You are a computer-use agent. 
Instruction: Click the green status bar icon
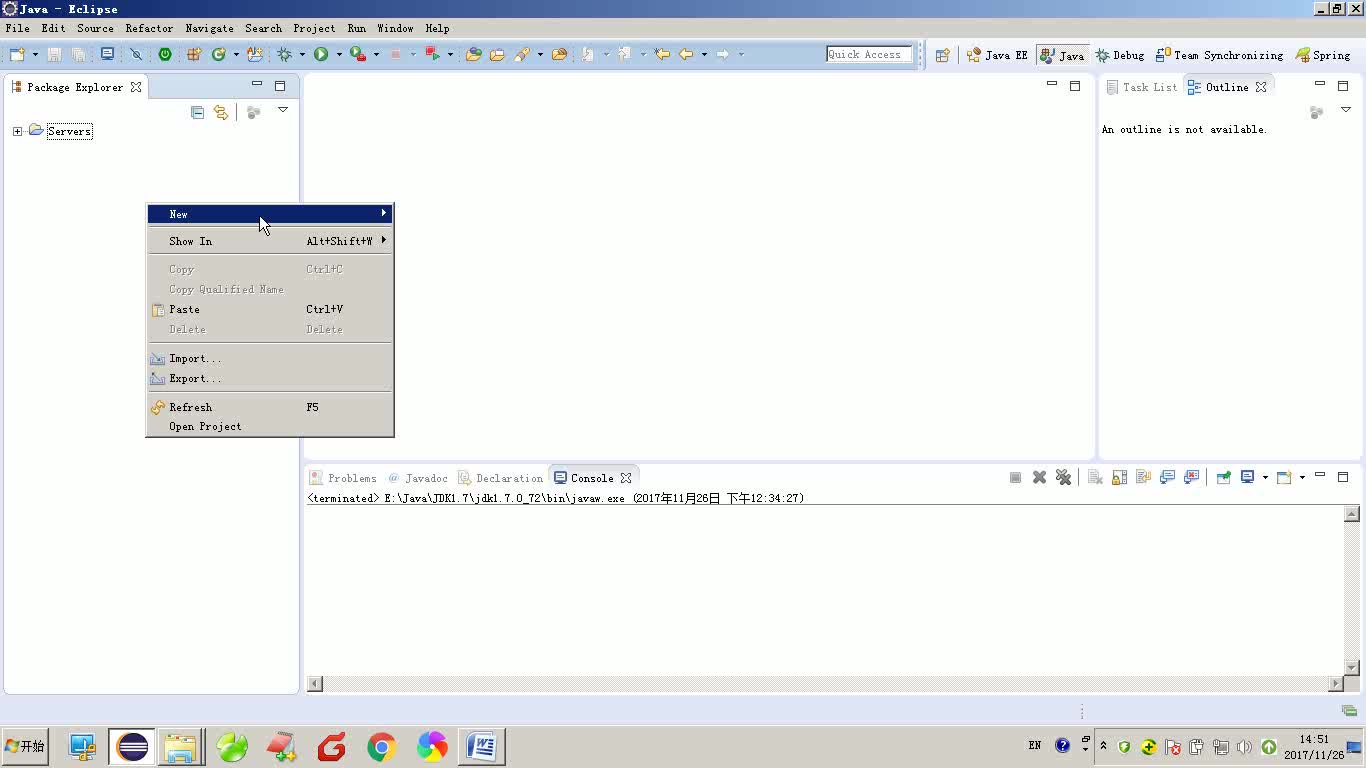coord(1349,710)
